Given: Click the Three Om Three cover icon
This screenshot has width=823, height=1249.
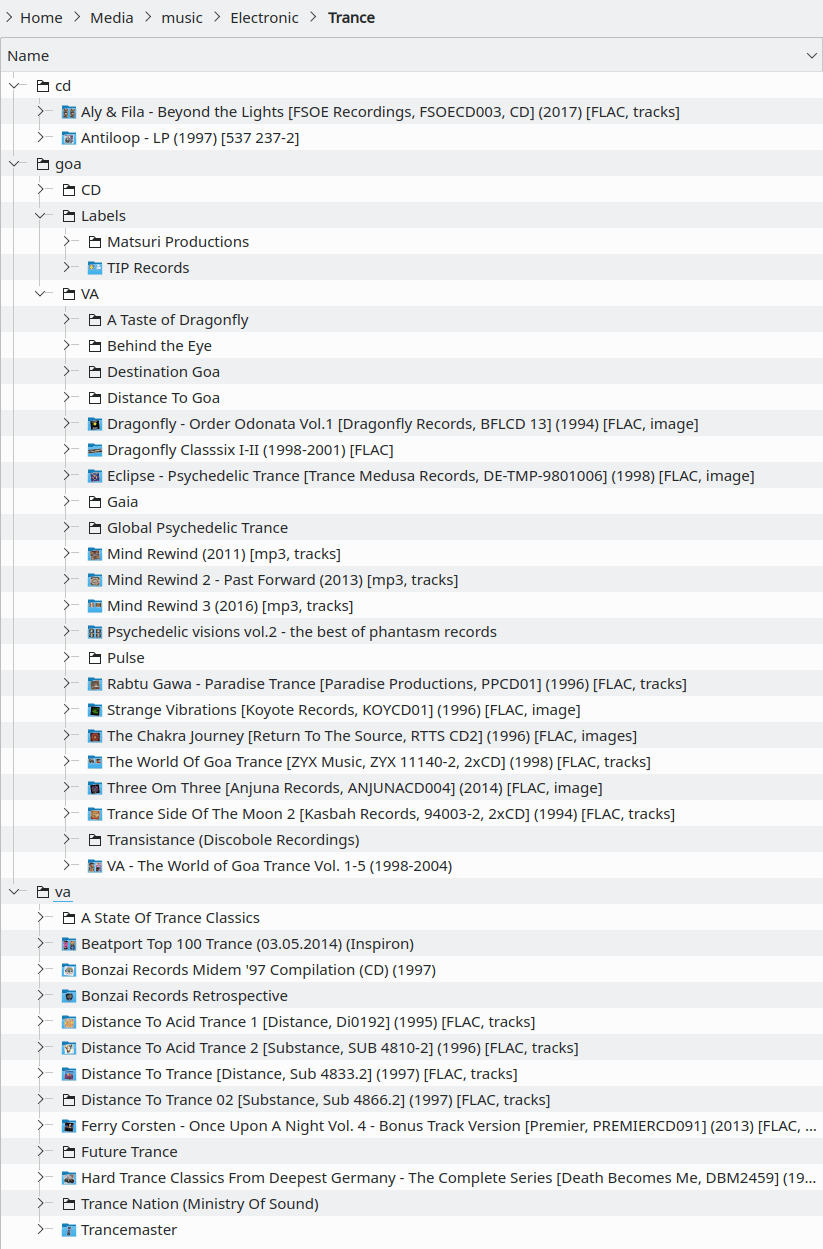Looking at the screenshot, I should point(95,788).
